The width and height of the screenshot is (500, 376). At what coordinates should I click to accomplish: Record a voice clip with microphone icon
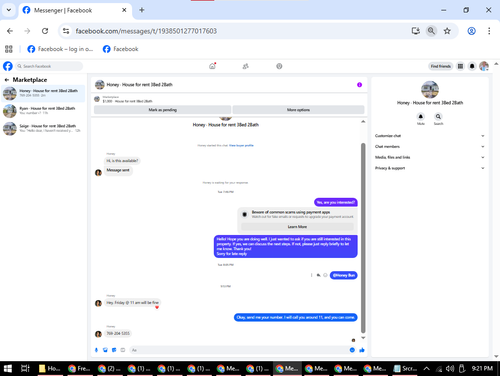point(96,350)
